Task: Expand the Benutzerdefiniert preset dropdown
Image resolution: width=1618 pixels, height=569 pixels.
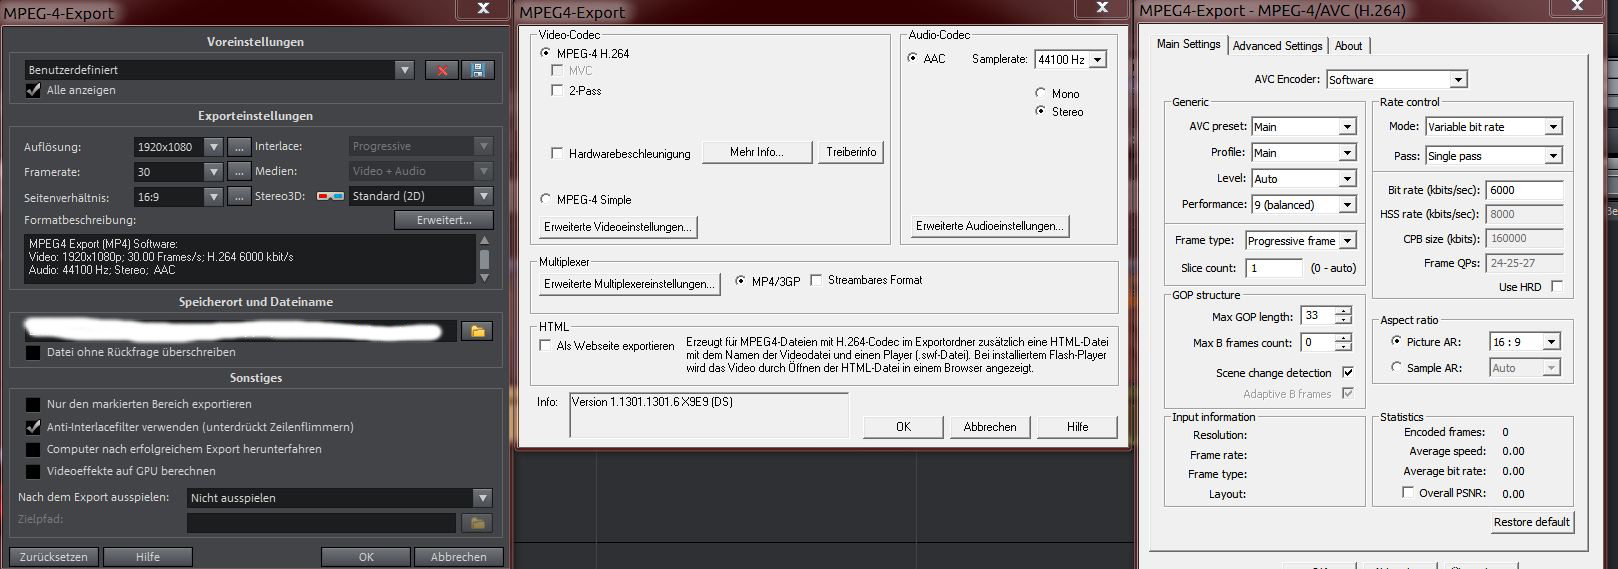Action: [404, 70]
